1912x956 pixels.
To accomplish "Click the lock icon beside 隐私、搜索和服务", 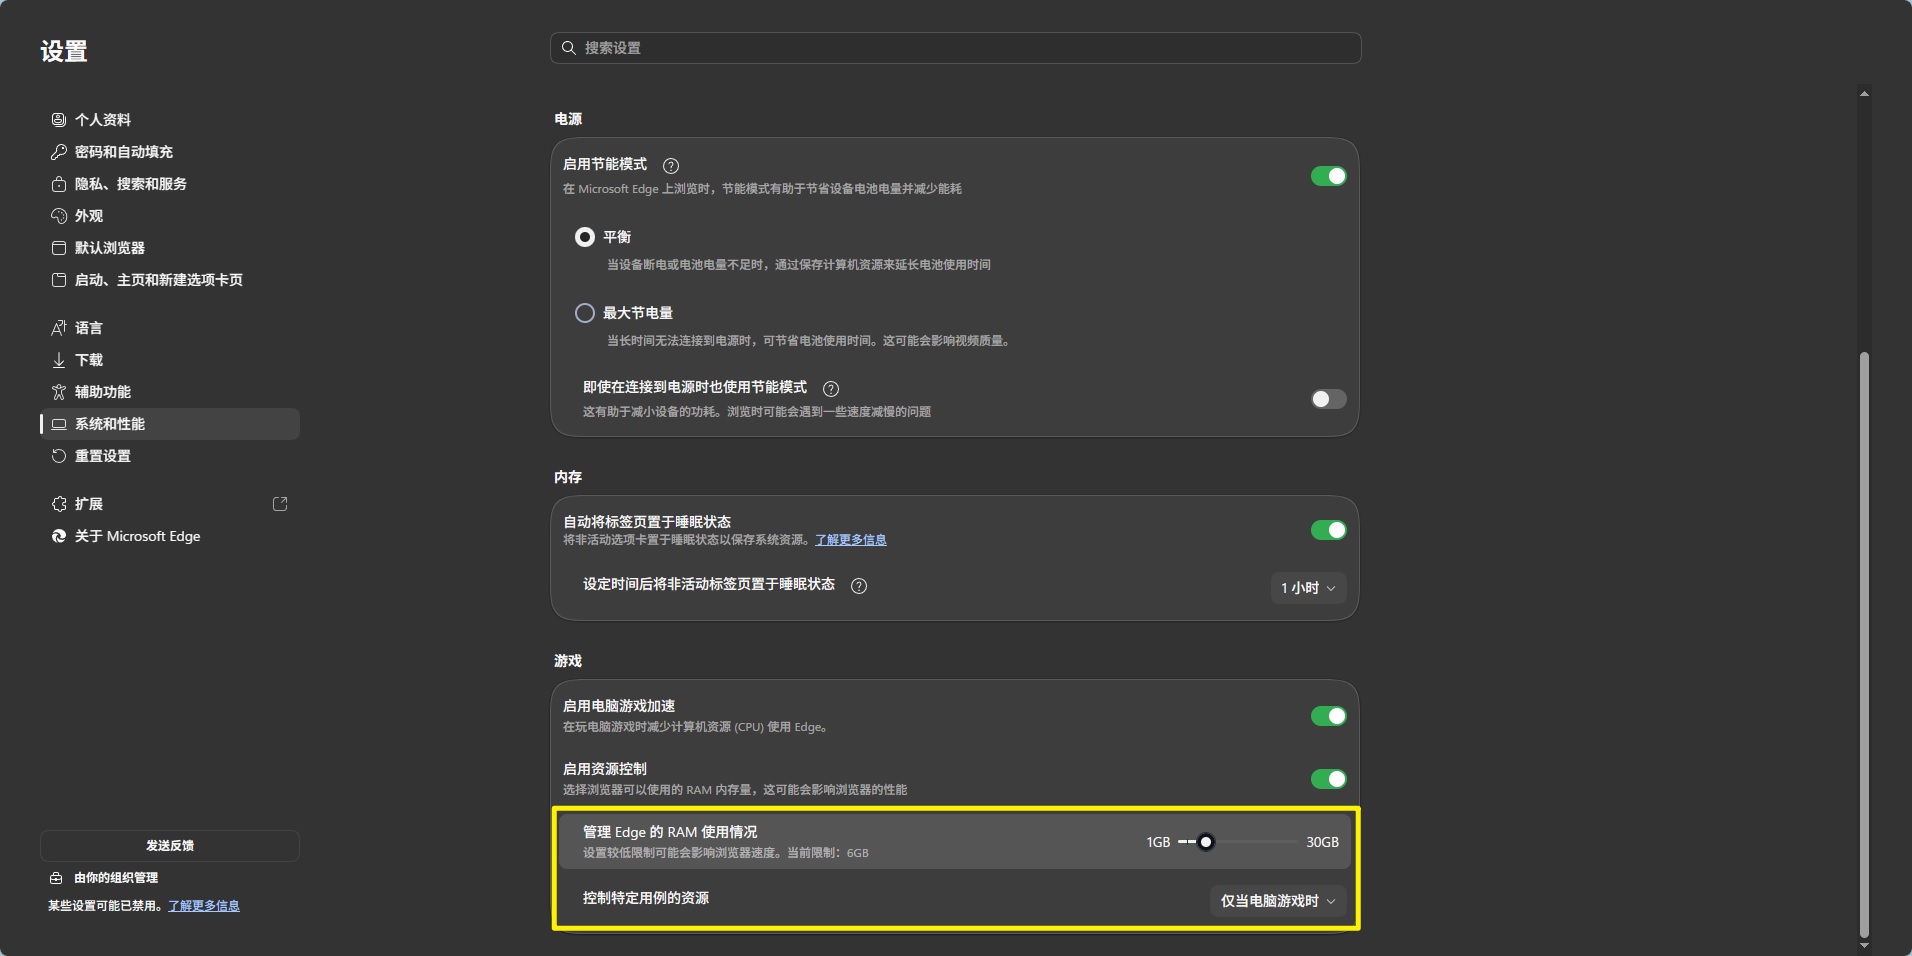I will [59, 184].
